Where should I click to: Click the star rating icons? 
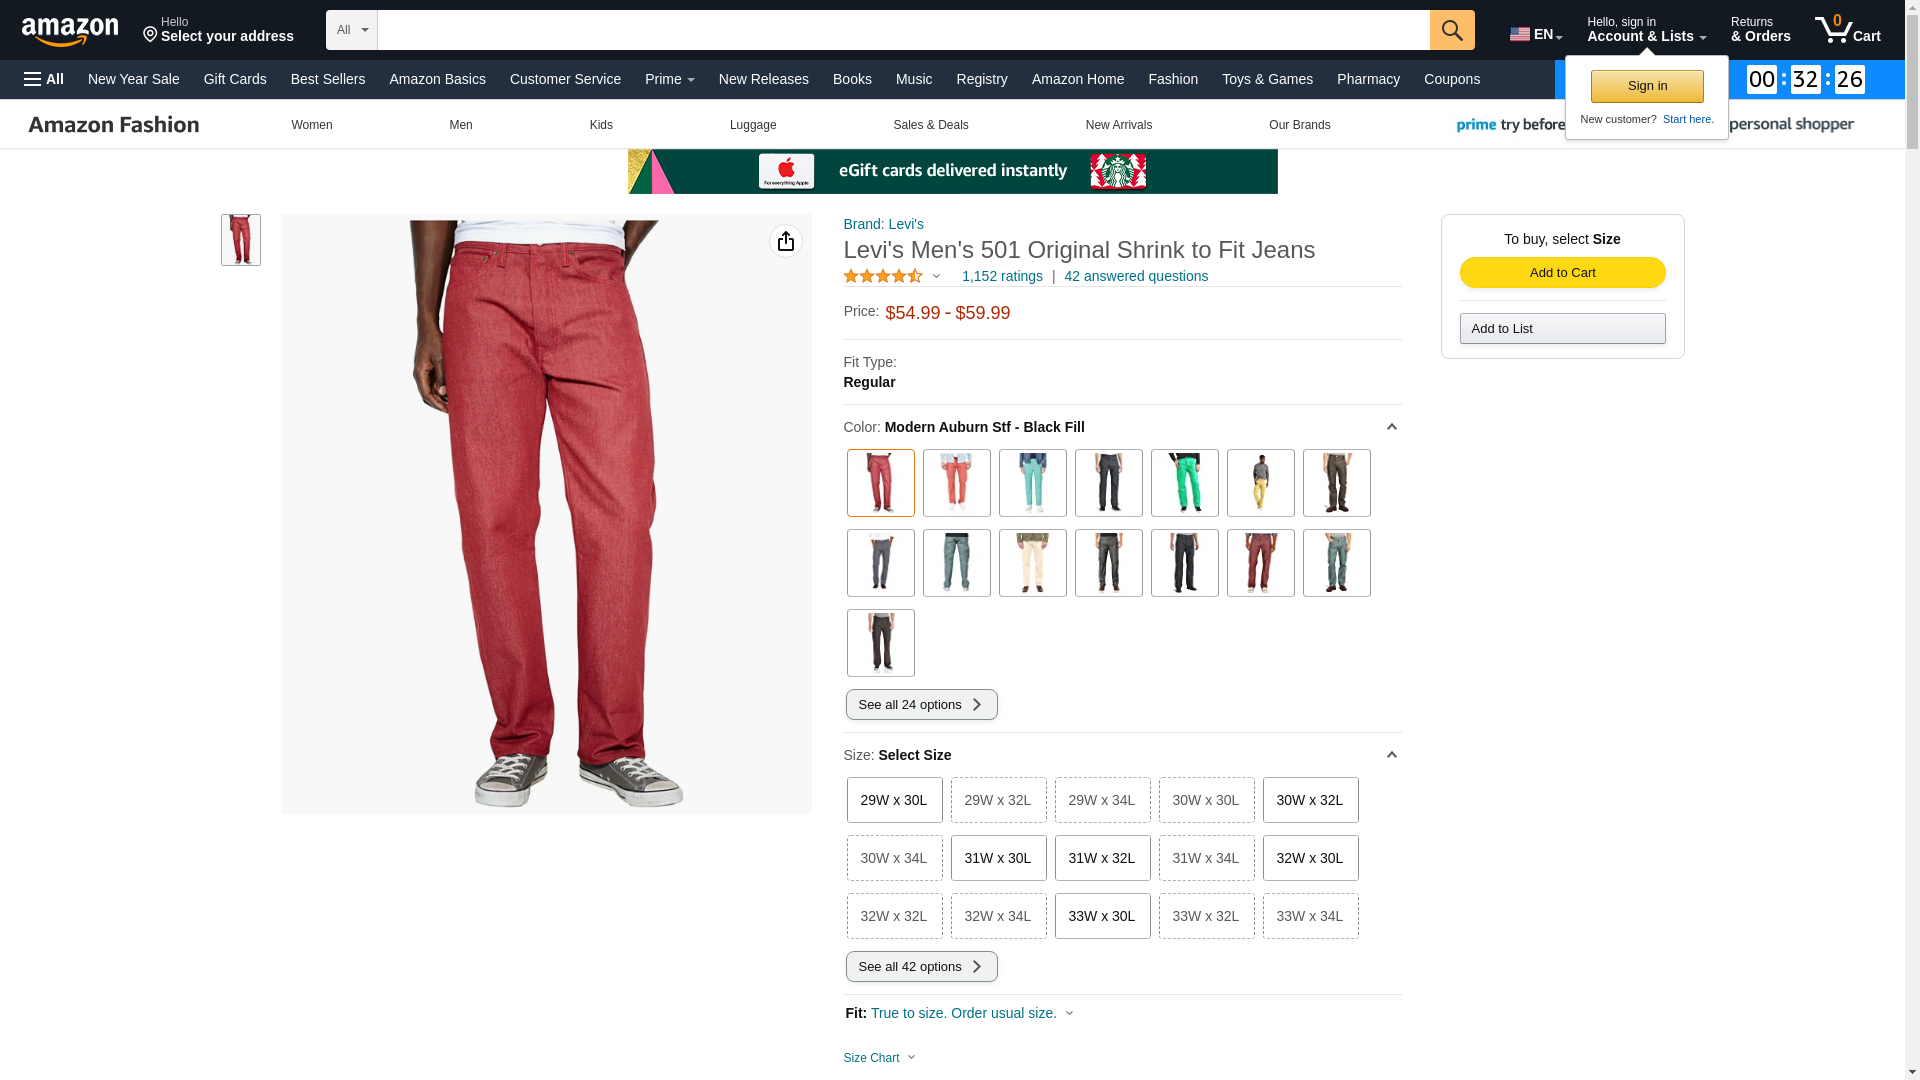click(883, 276)
